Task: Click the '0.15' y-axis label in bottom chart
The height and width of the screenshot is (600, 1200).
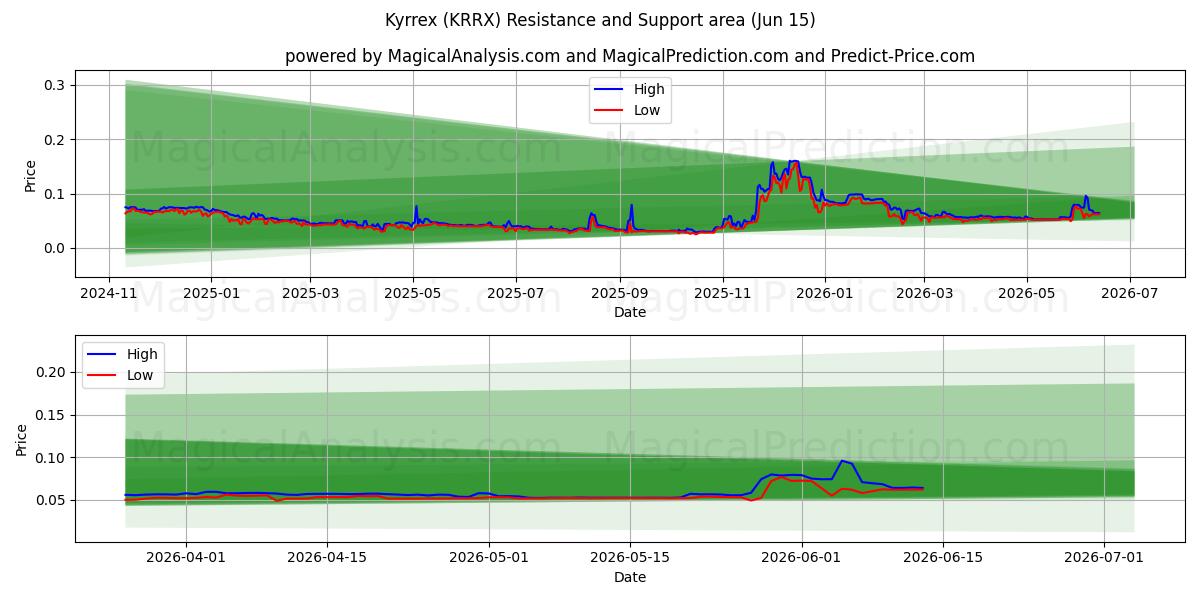Action: coord(51,415)
